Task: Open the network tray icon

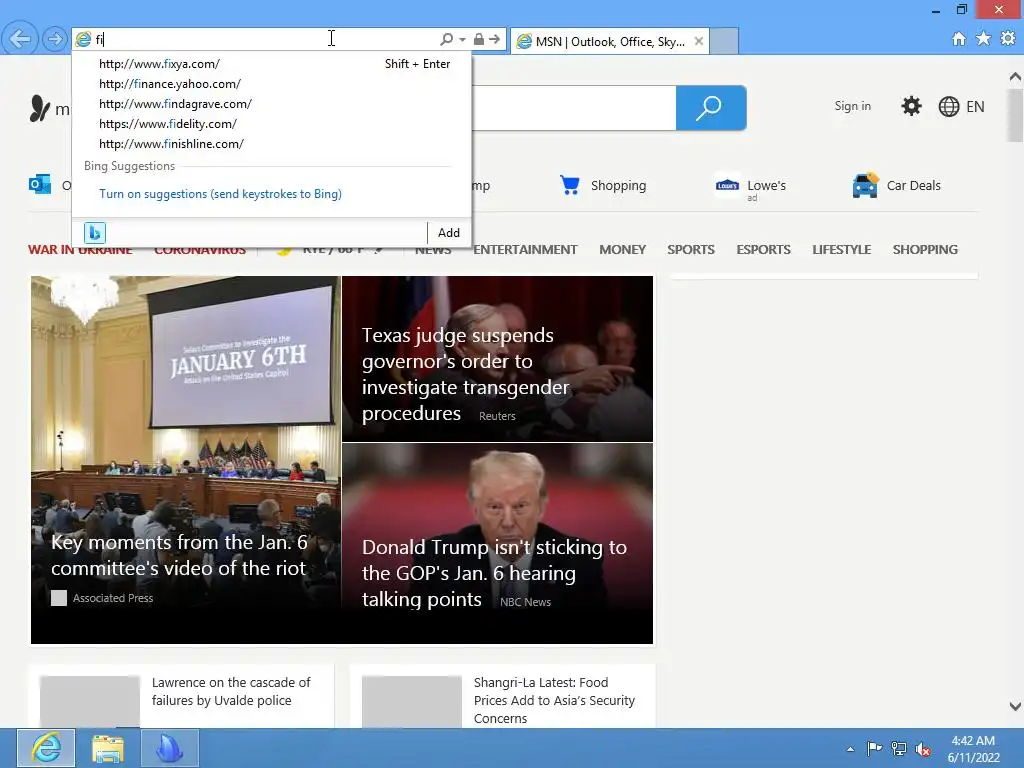Action: tap(899, 748)
